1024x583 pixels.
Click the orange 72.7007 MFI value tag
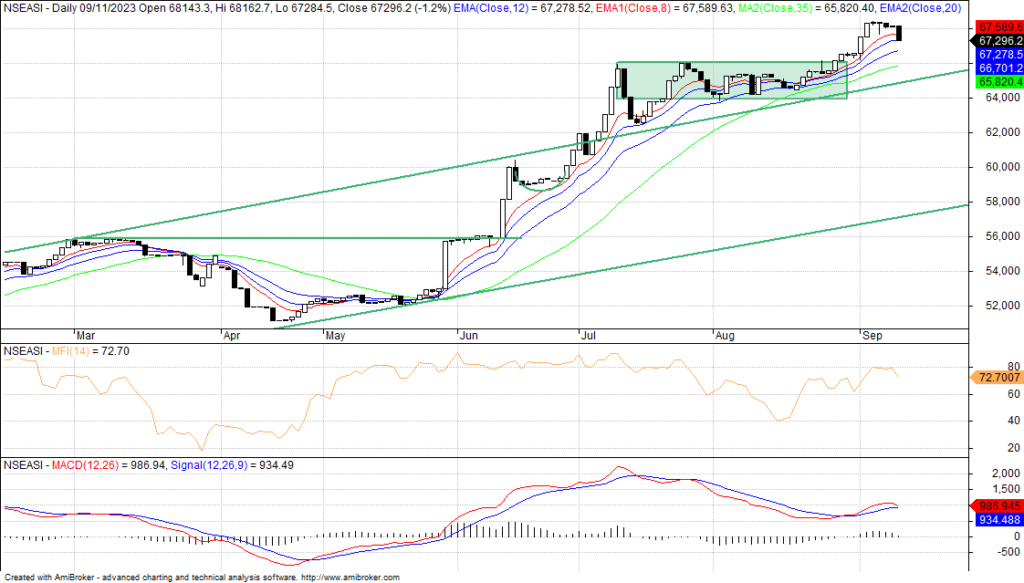pos(996,378)
